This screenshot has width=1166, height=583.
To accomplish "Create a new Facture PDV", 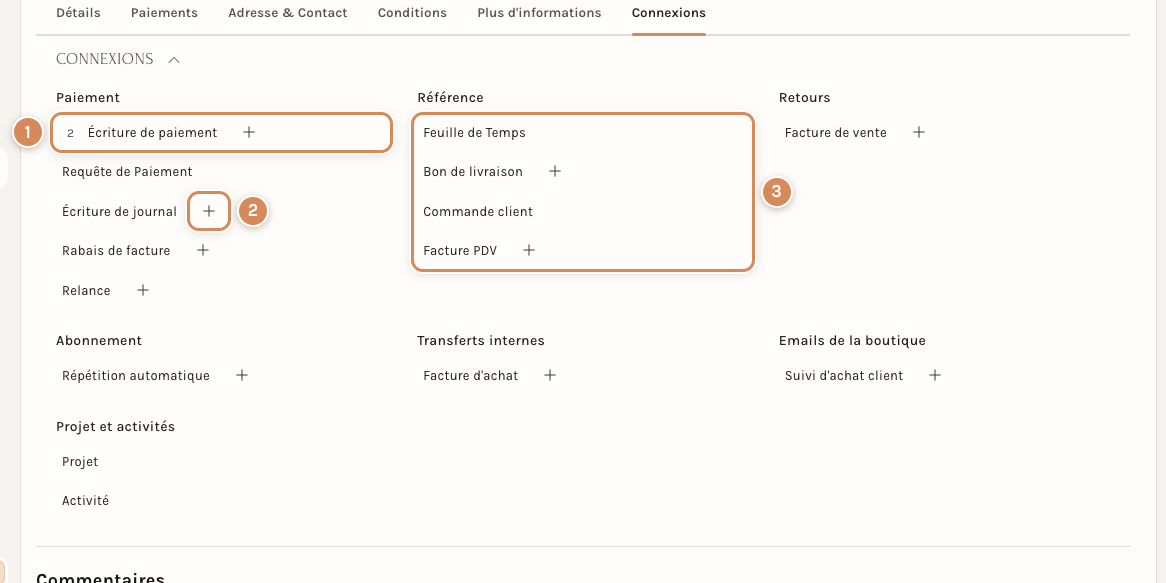I will pyautogui.click(x=529, y=251).
